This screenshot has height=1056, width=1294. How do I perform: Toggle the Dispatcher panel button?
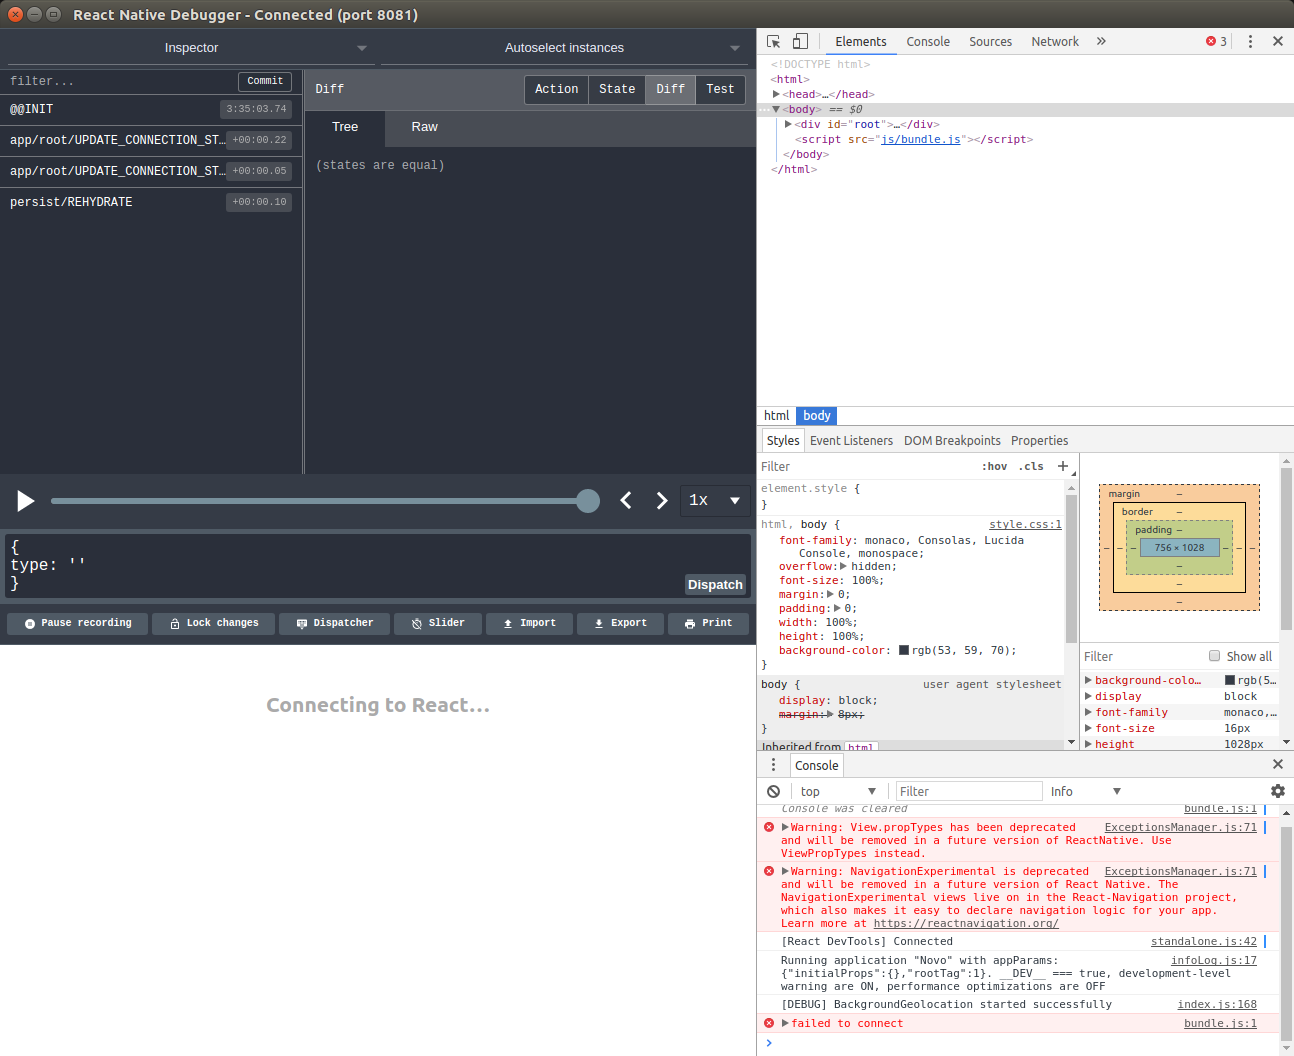pos(335,623)
